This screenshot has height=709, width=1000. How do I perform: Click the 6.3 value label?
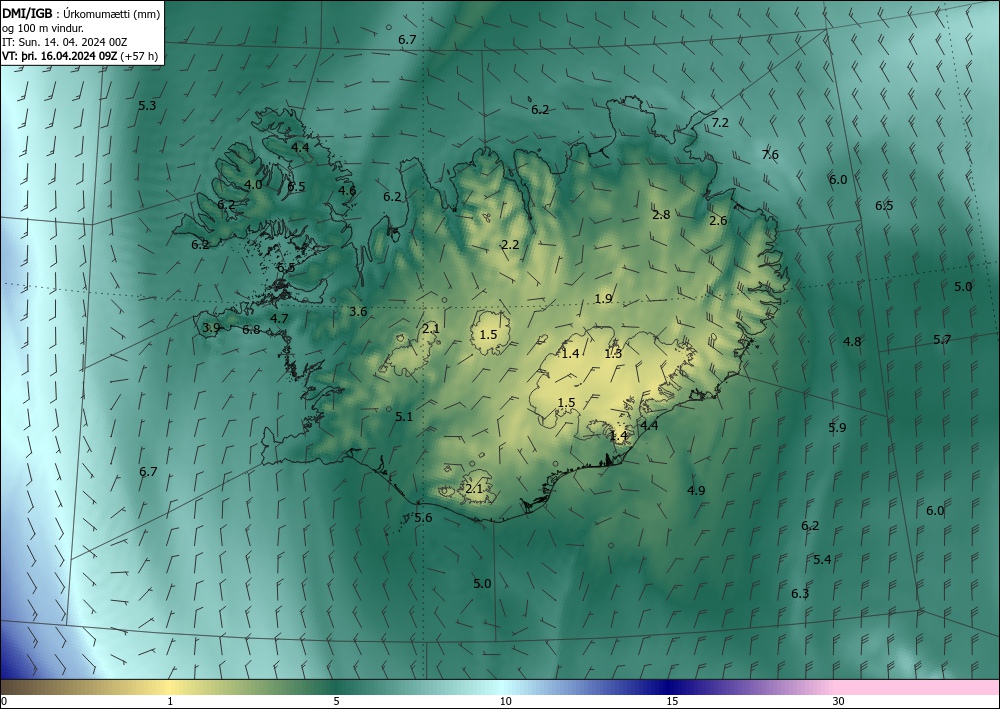click(800, 594)
